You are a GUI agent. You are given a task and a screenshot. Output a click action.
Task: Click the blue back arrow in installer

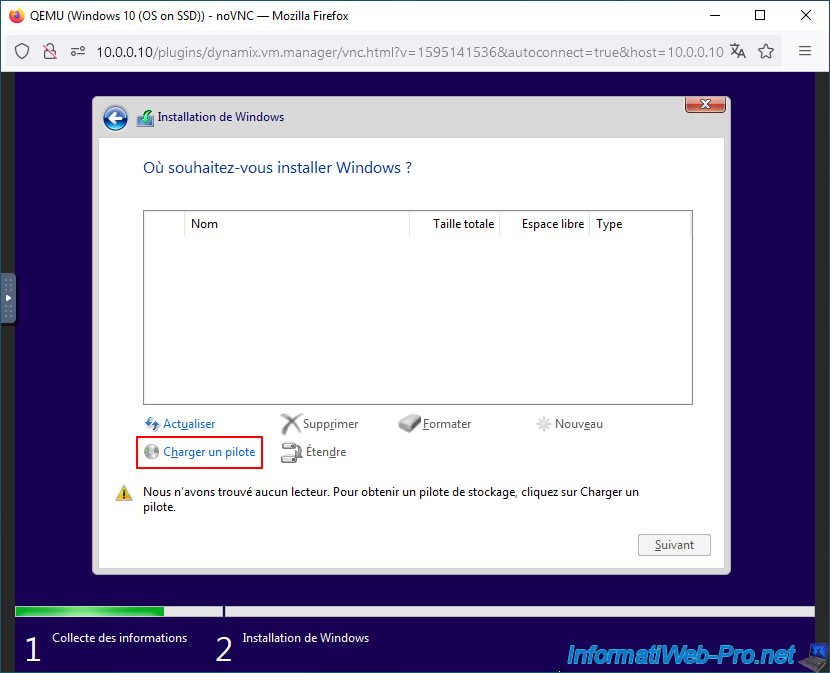tap(115, 118)
